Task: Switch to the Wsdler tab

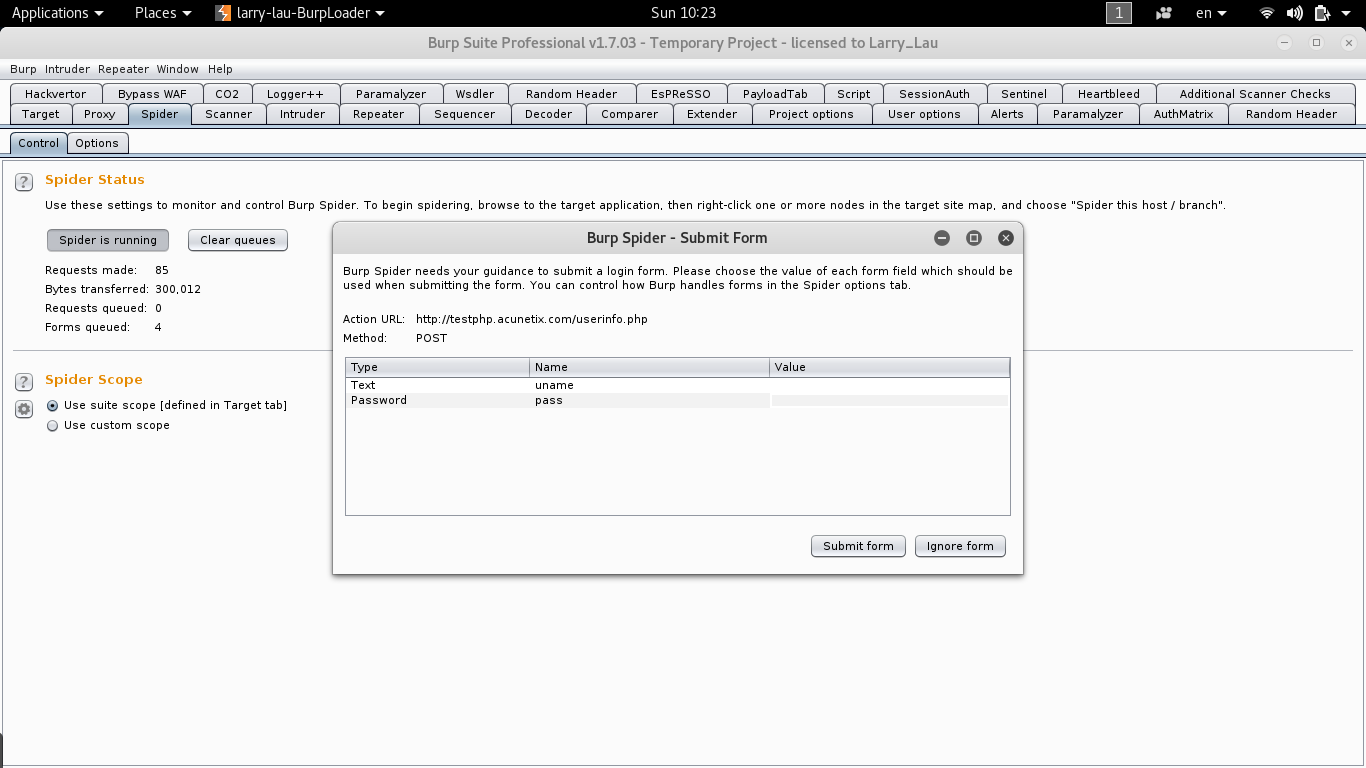Action: [x=475, y=94]
